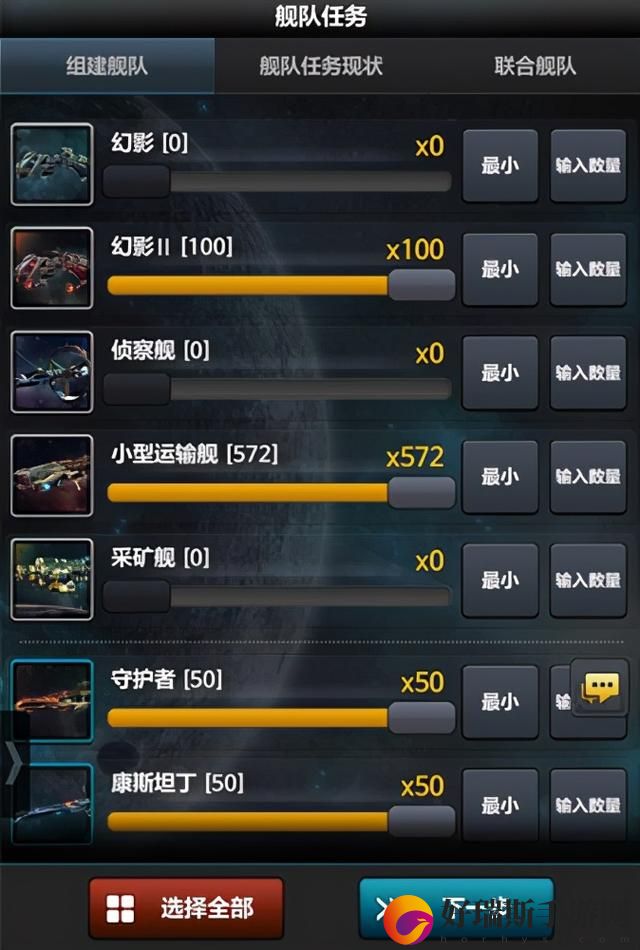The width and height of the screenshot is (640, 950).
Task: Tap the 幻影II red ship icon
Action: coord(52,268)
